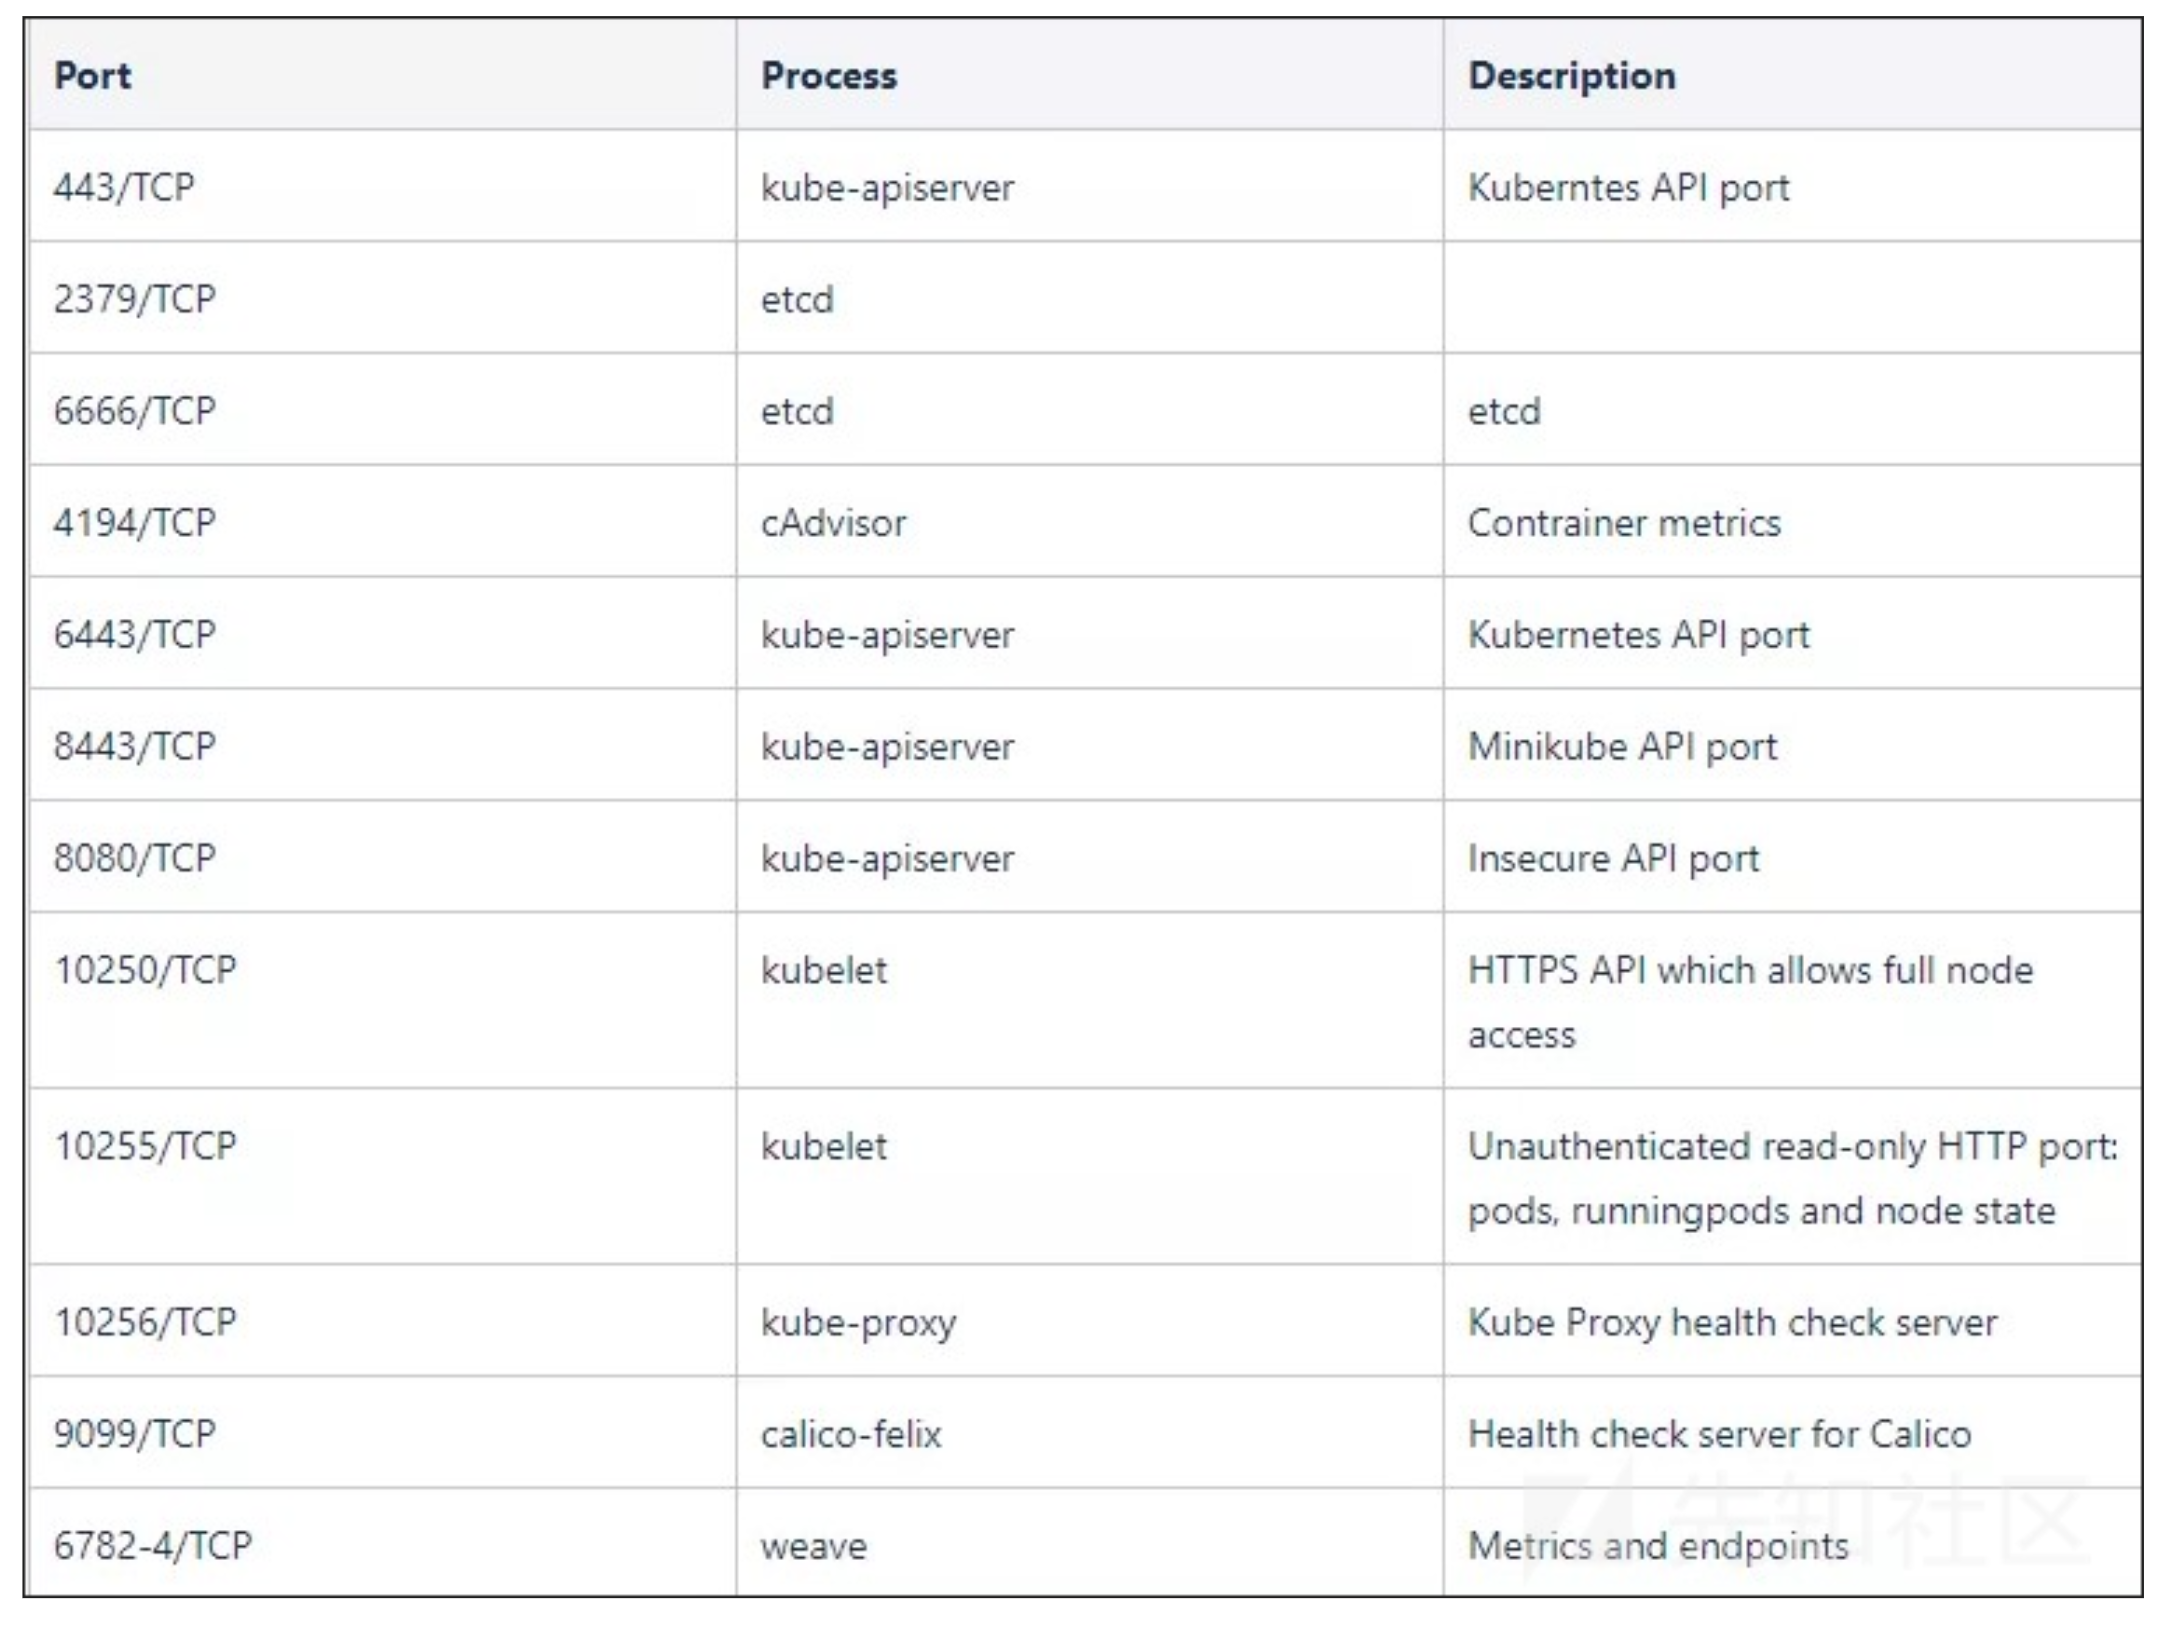Click the Description column header

pos(1571,76)
